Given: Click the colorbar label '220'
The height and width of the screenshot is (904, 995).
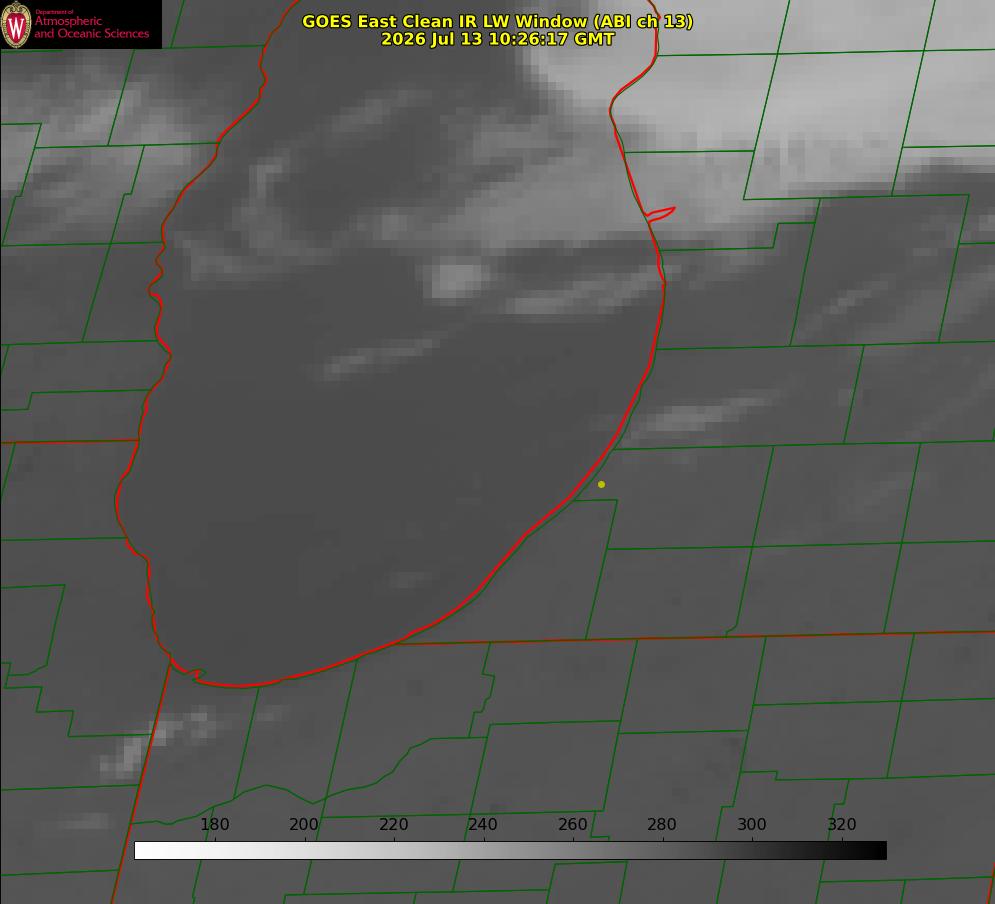Looking at the screenshot, I should tap(393, 824).
